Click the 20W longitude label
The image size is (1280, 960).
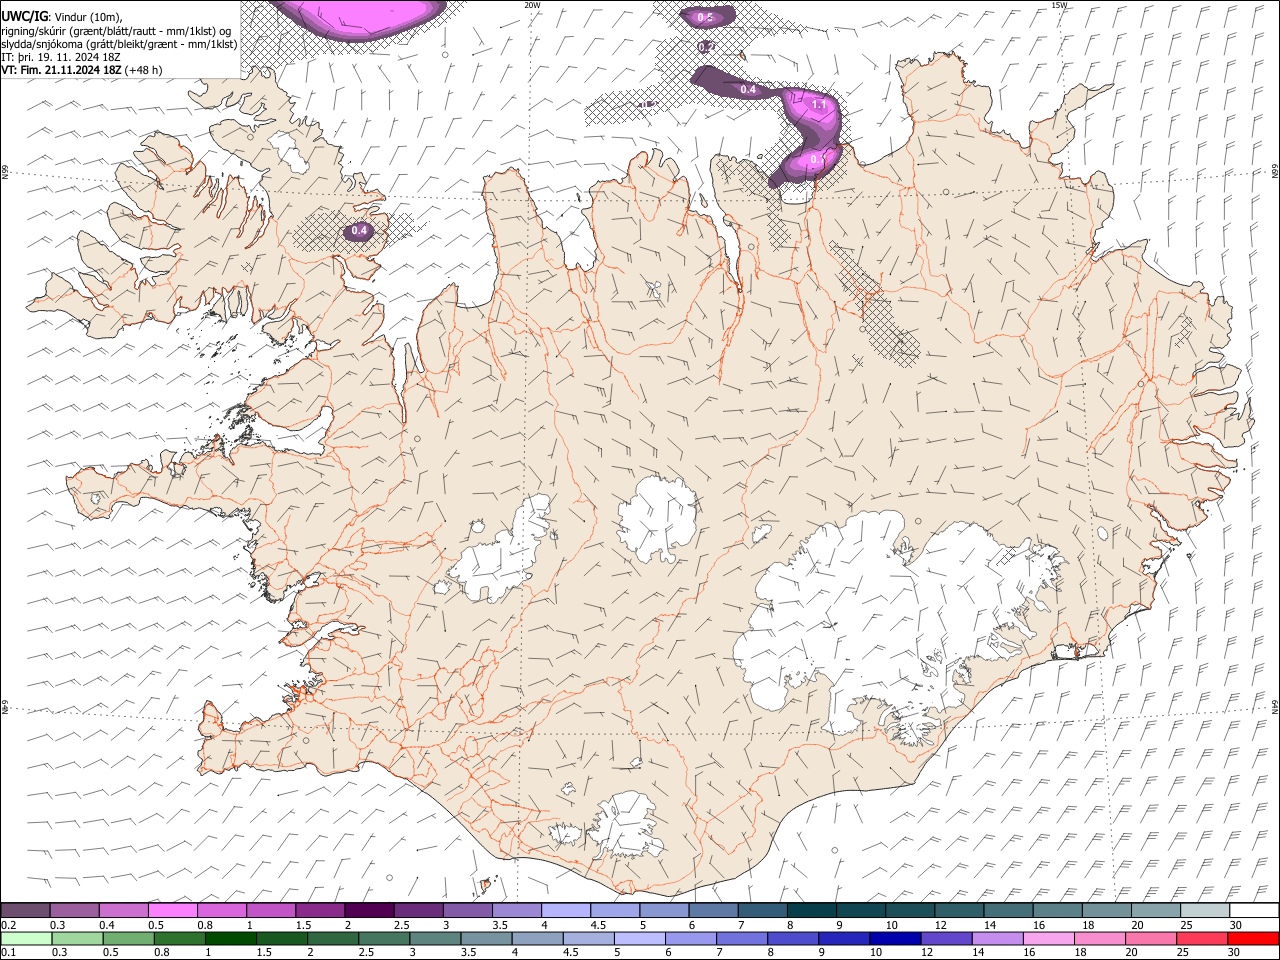pos(532,5)
